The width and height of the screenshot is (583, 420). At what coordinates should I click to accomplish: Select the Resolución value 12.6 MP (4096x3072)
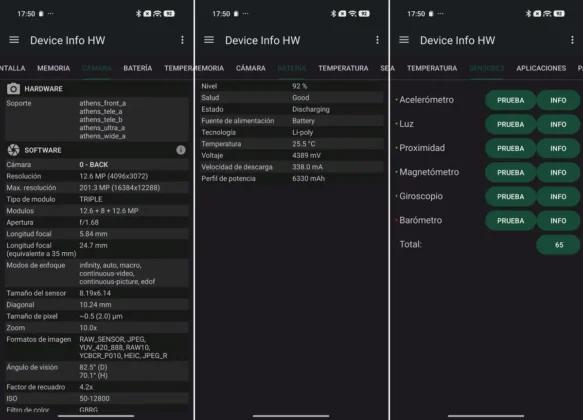113,176
